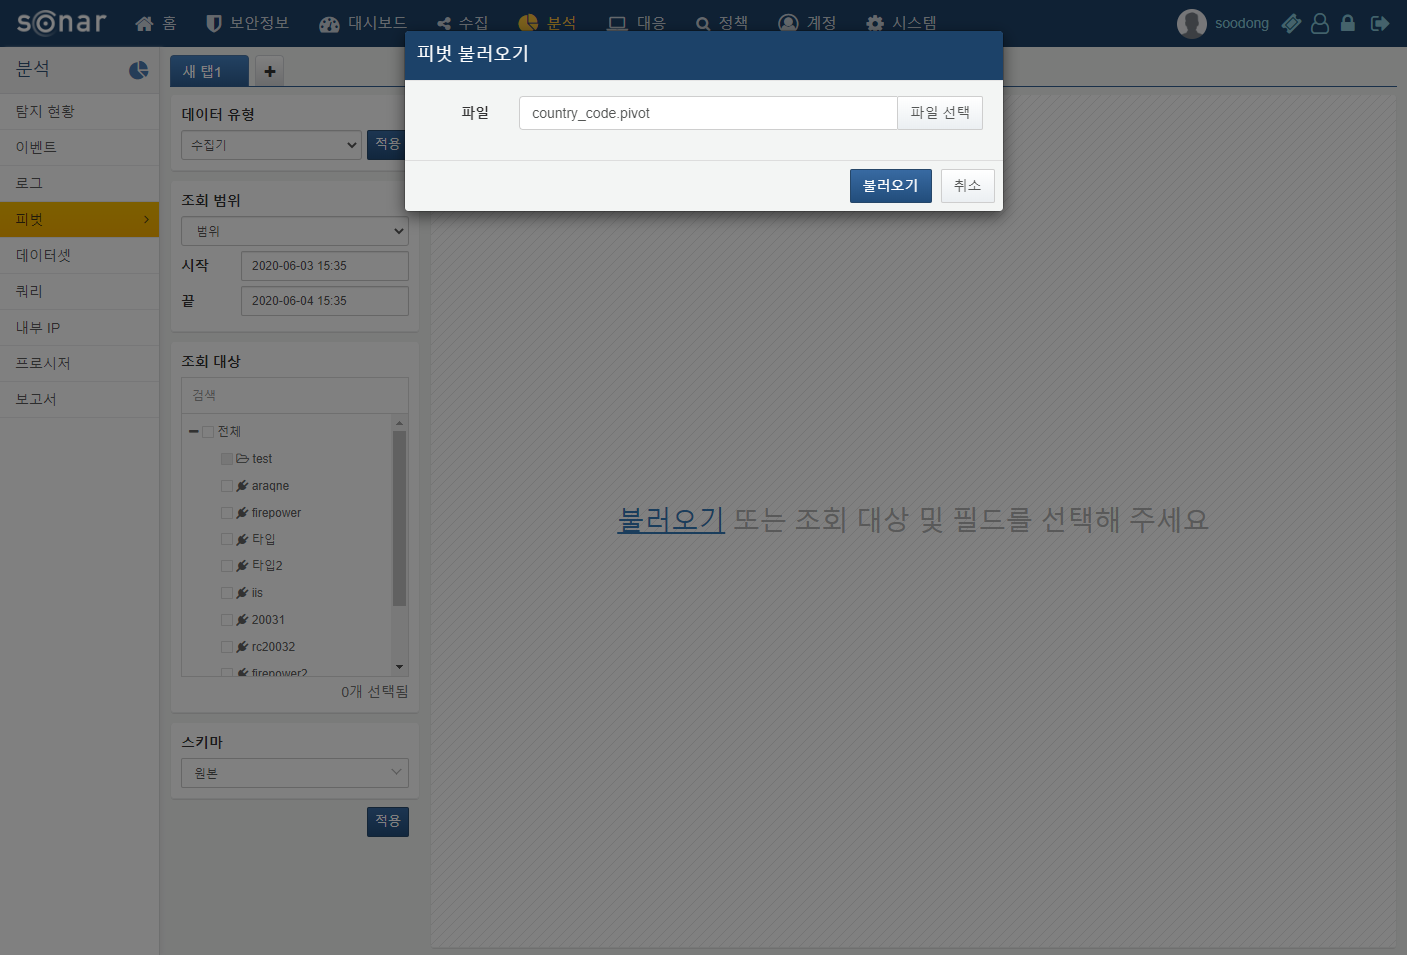Click the plug icon next to iis

pos(242,593)
